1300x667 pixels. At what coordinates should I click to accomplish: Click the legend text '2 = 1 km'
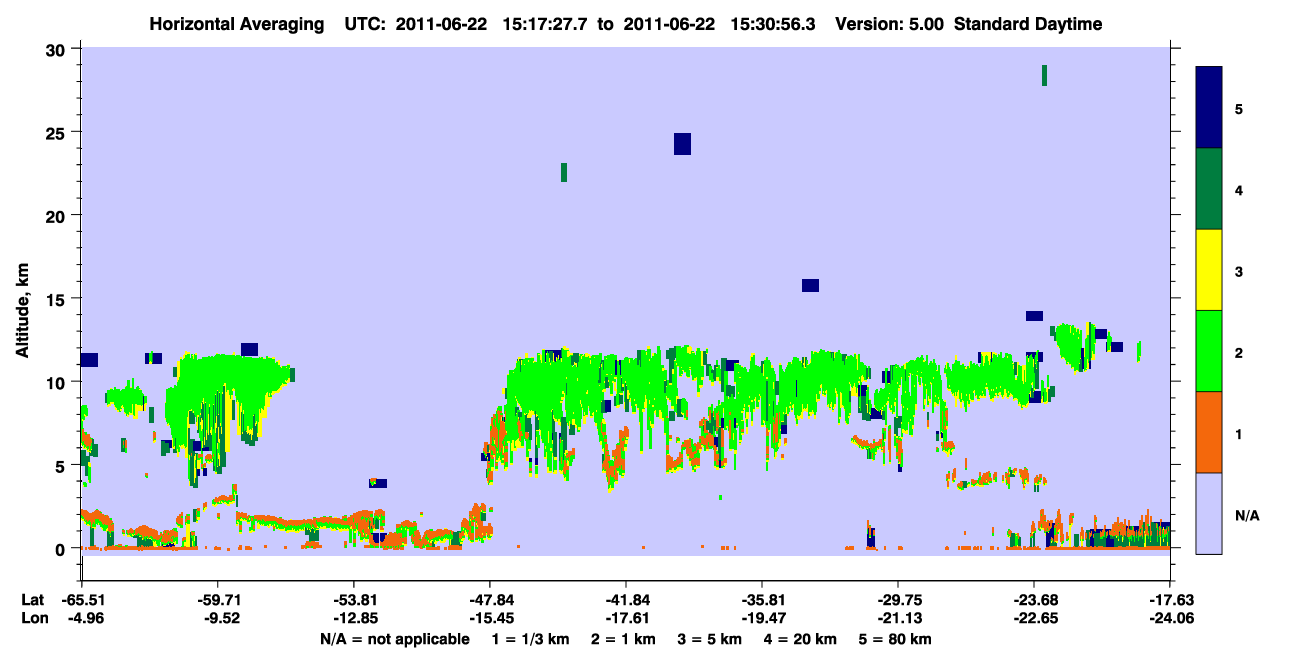tap(623, 639)
